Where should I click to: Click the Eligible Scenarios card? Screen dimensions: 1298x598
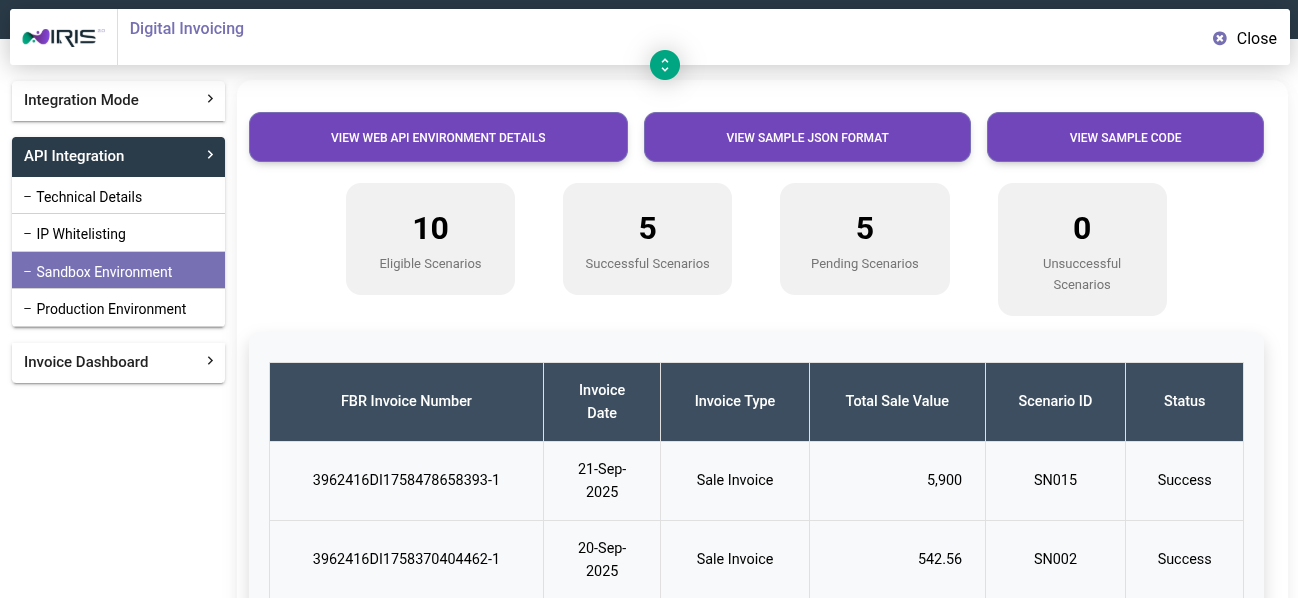430,239
